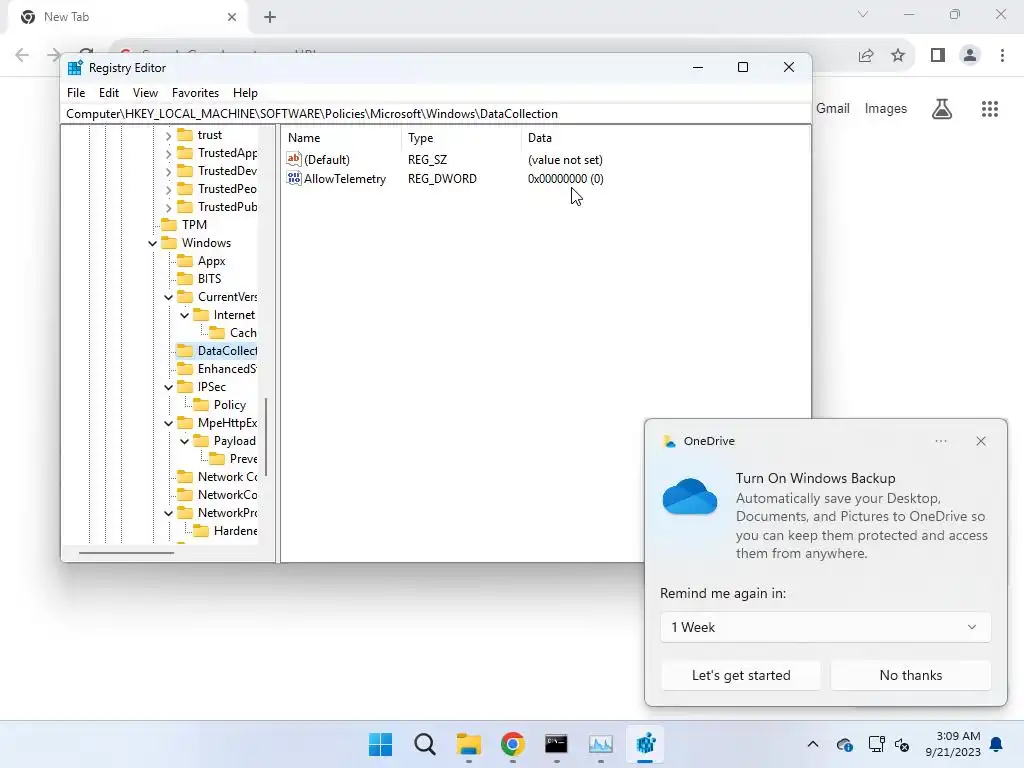This screenshot has height=768, width=1024.
Task: Open File Explorer from the taskbar
Action: (468, 744)
